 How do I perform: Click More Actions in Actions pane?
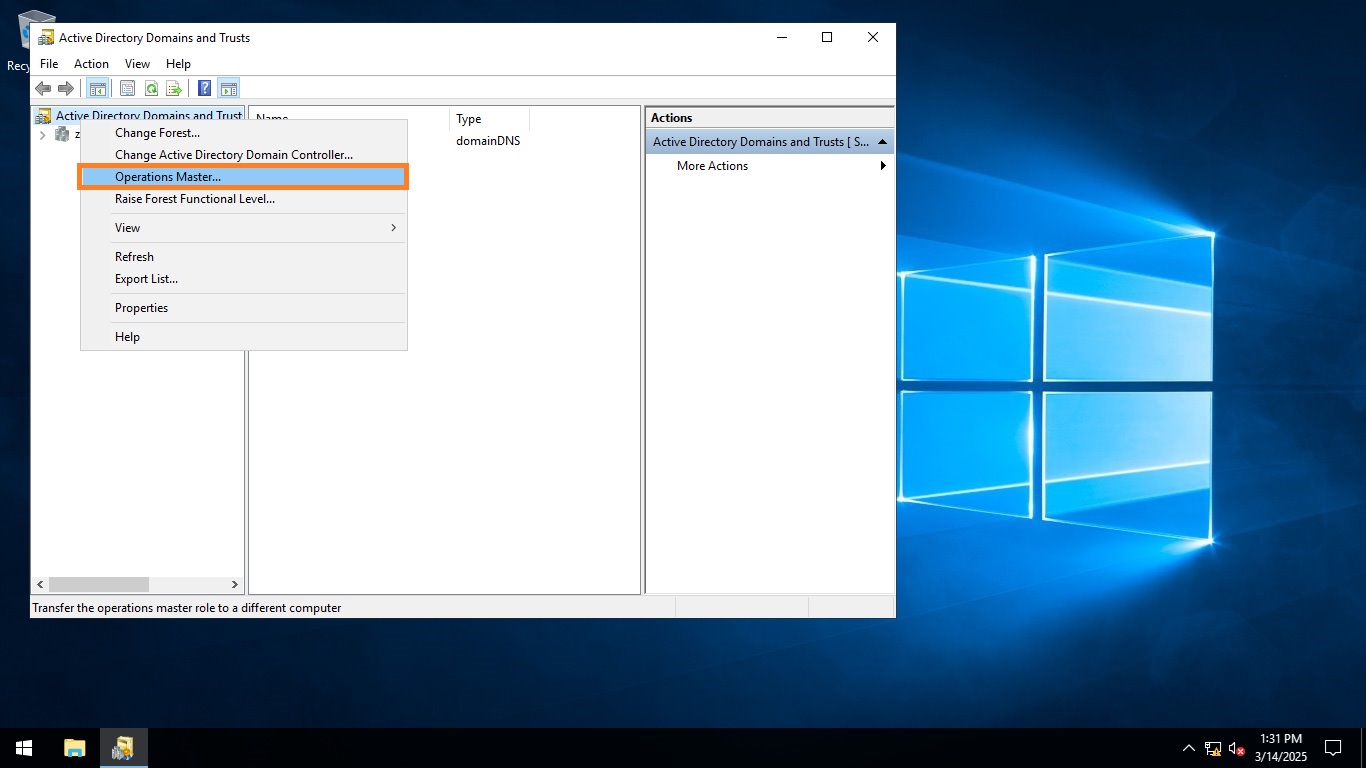(x=712, y=166)
